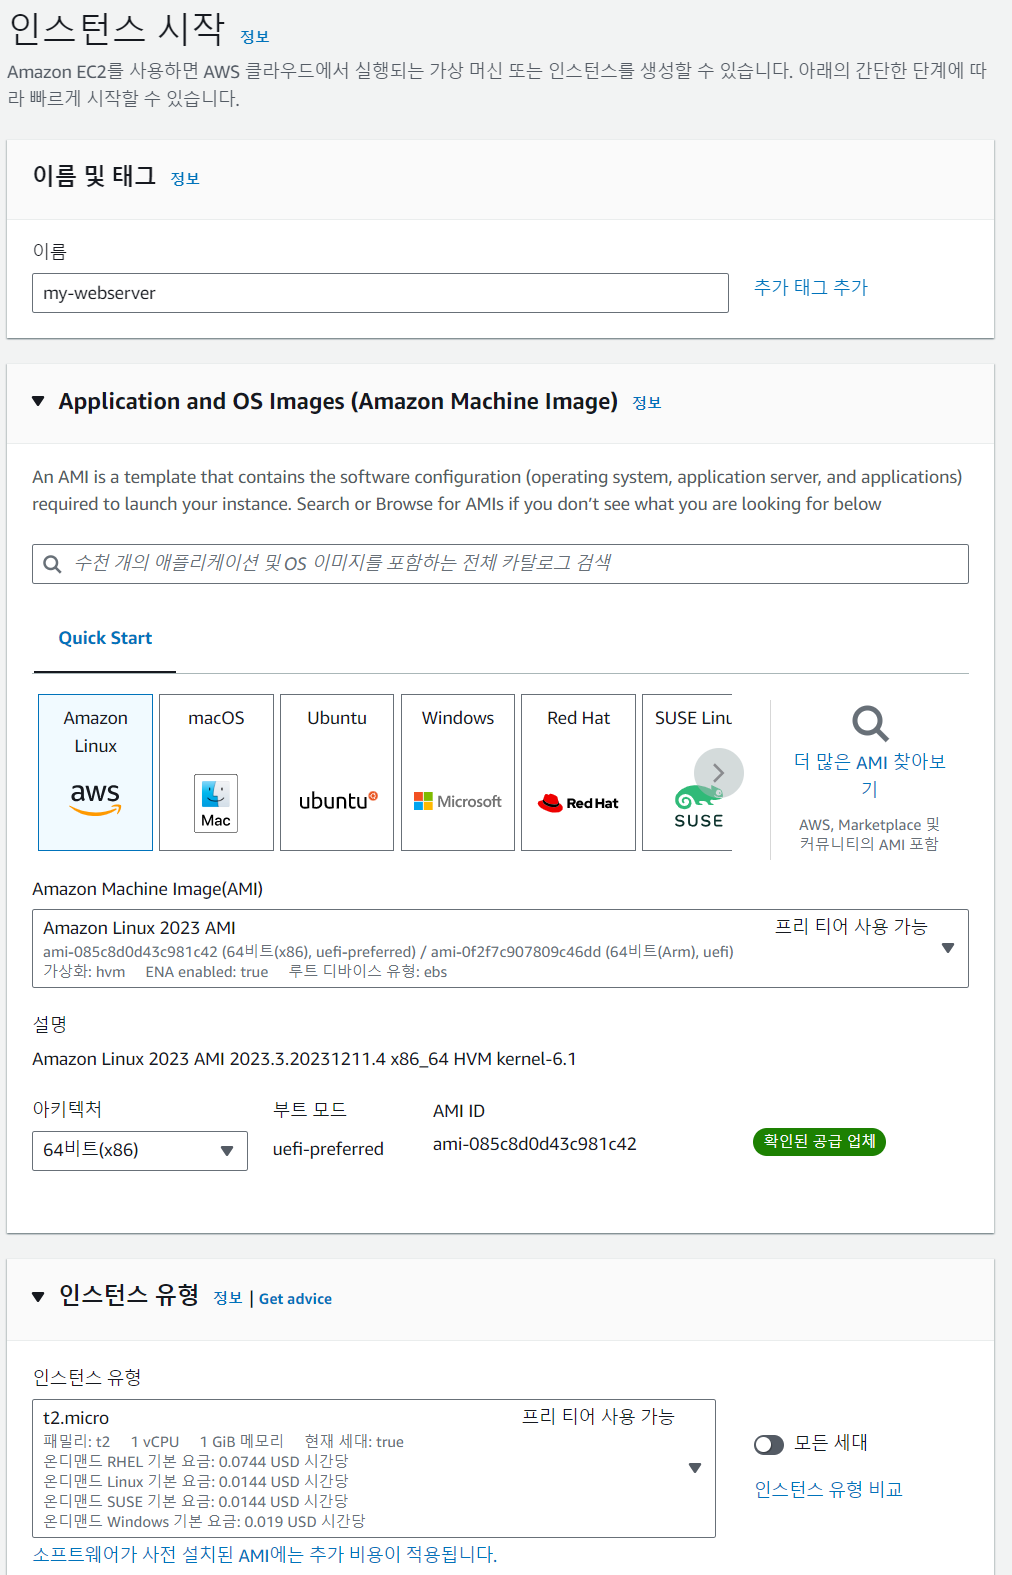This screenshot has width=1012, height=1575.
Task: Open the 더 많은 AMI 찾아보기 link
Action: tap(870, 775)
